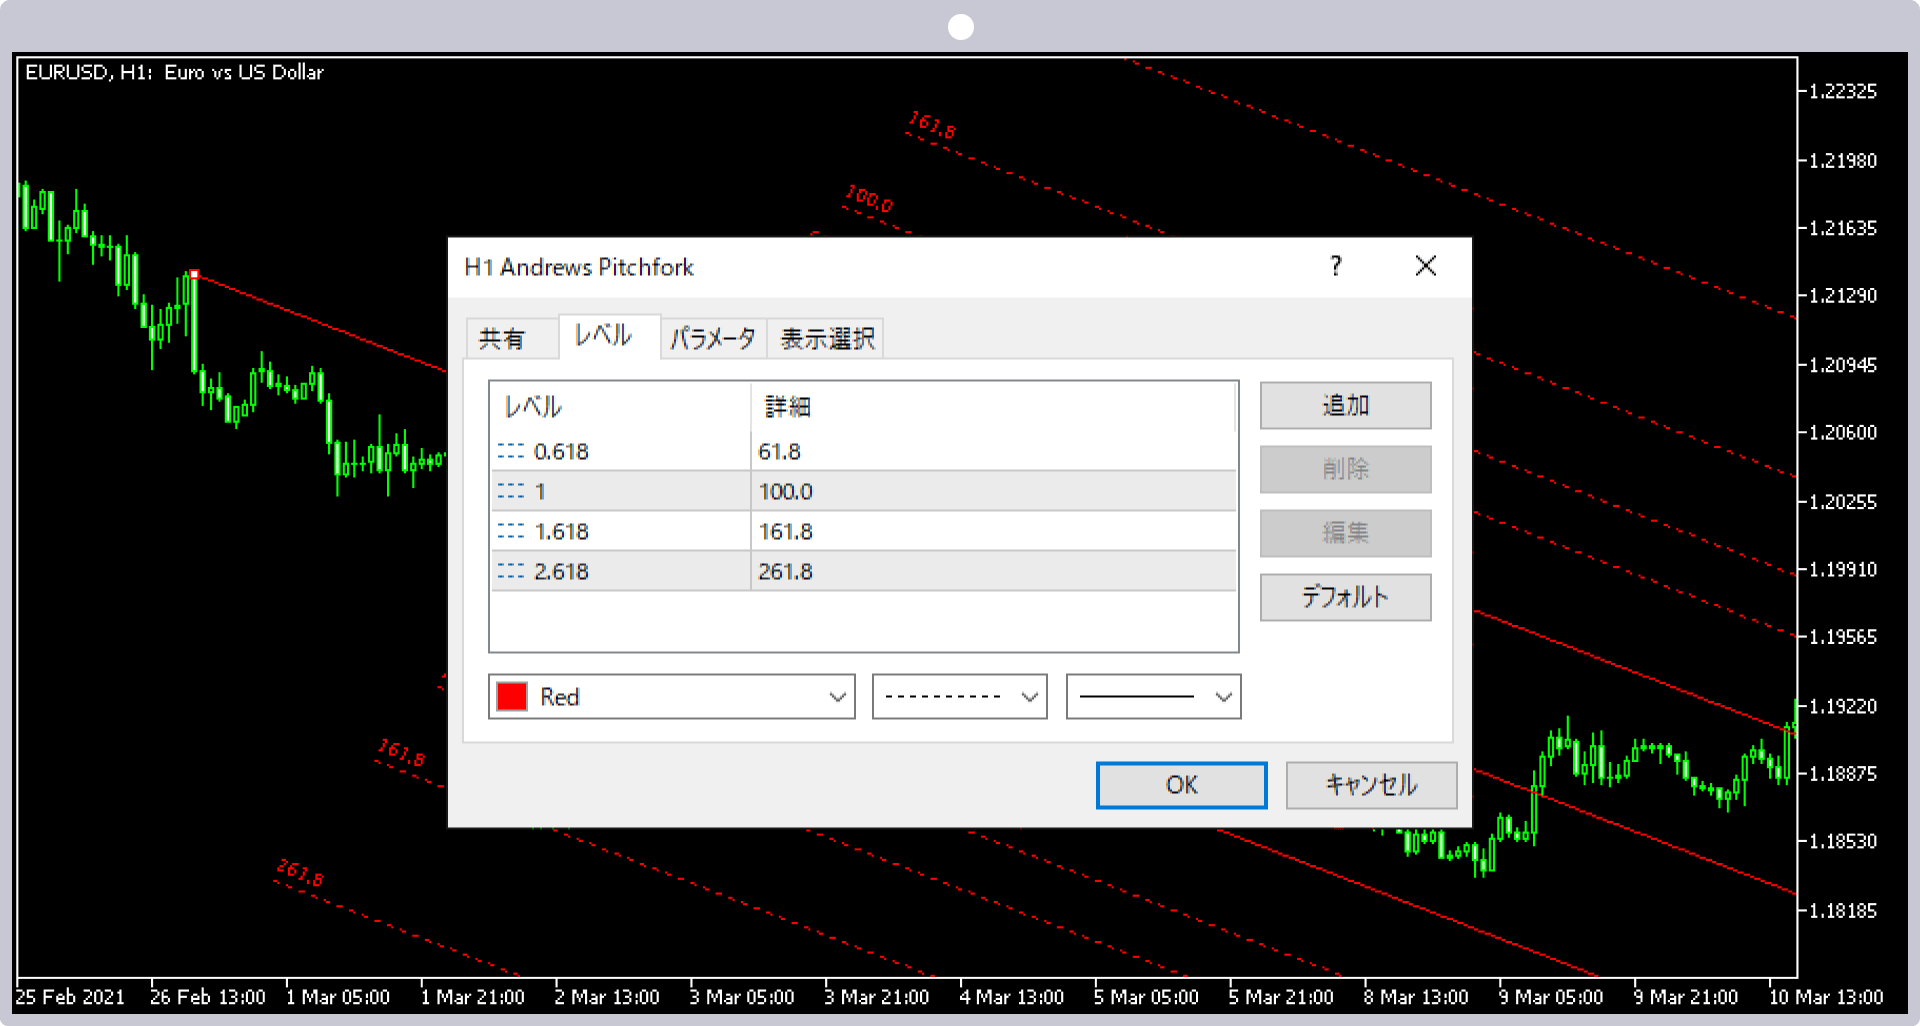Image resolution: width=1920 pixels, height=1026 pixels.
Task: Open the パラメータ tab
Action: pyautogui.click(x=713, y=339)
